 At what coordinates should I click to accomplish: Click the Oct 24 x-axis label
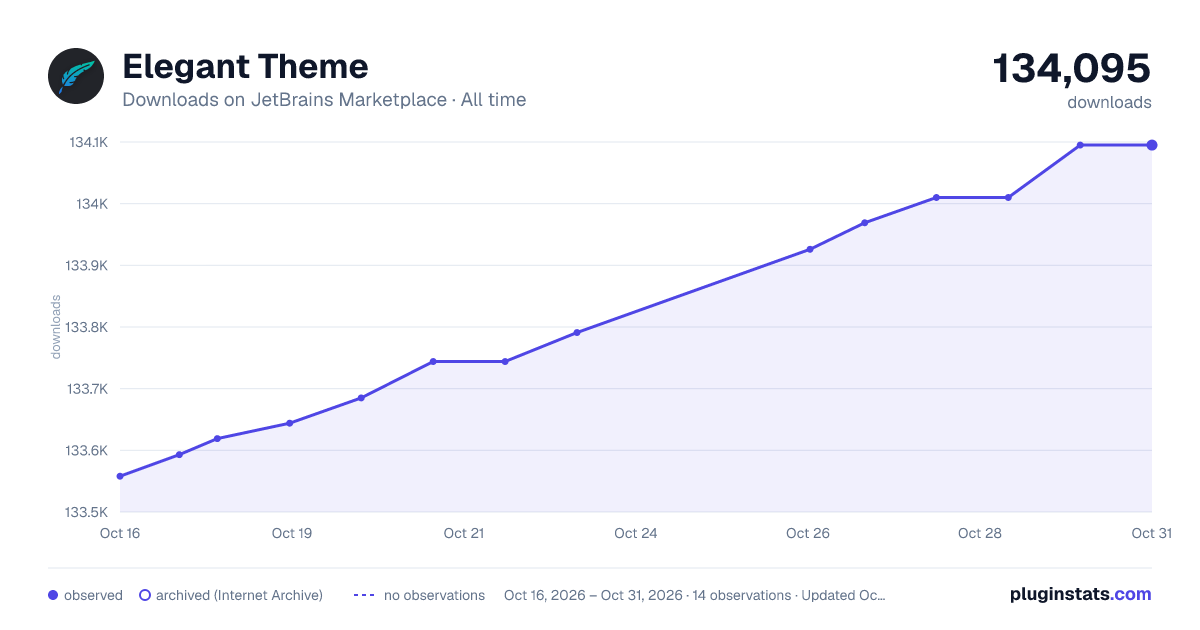click(636, 533)
